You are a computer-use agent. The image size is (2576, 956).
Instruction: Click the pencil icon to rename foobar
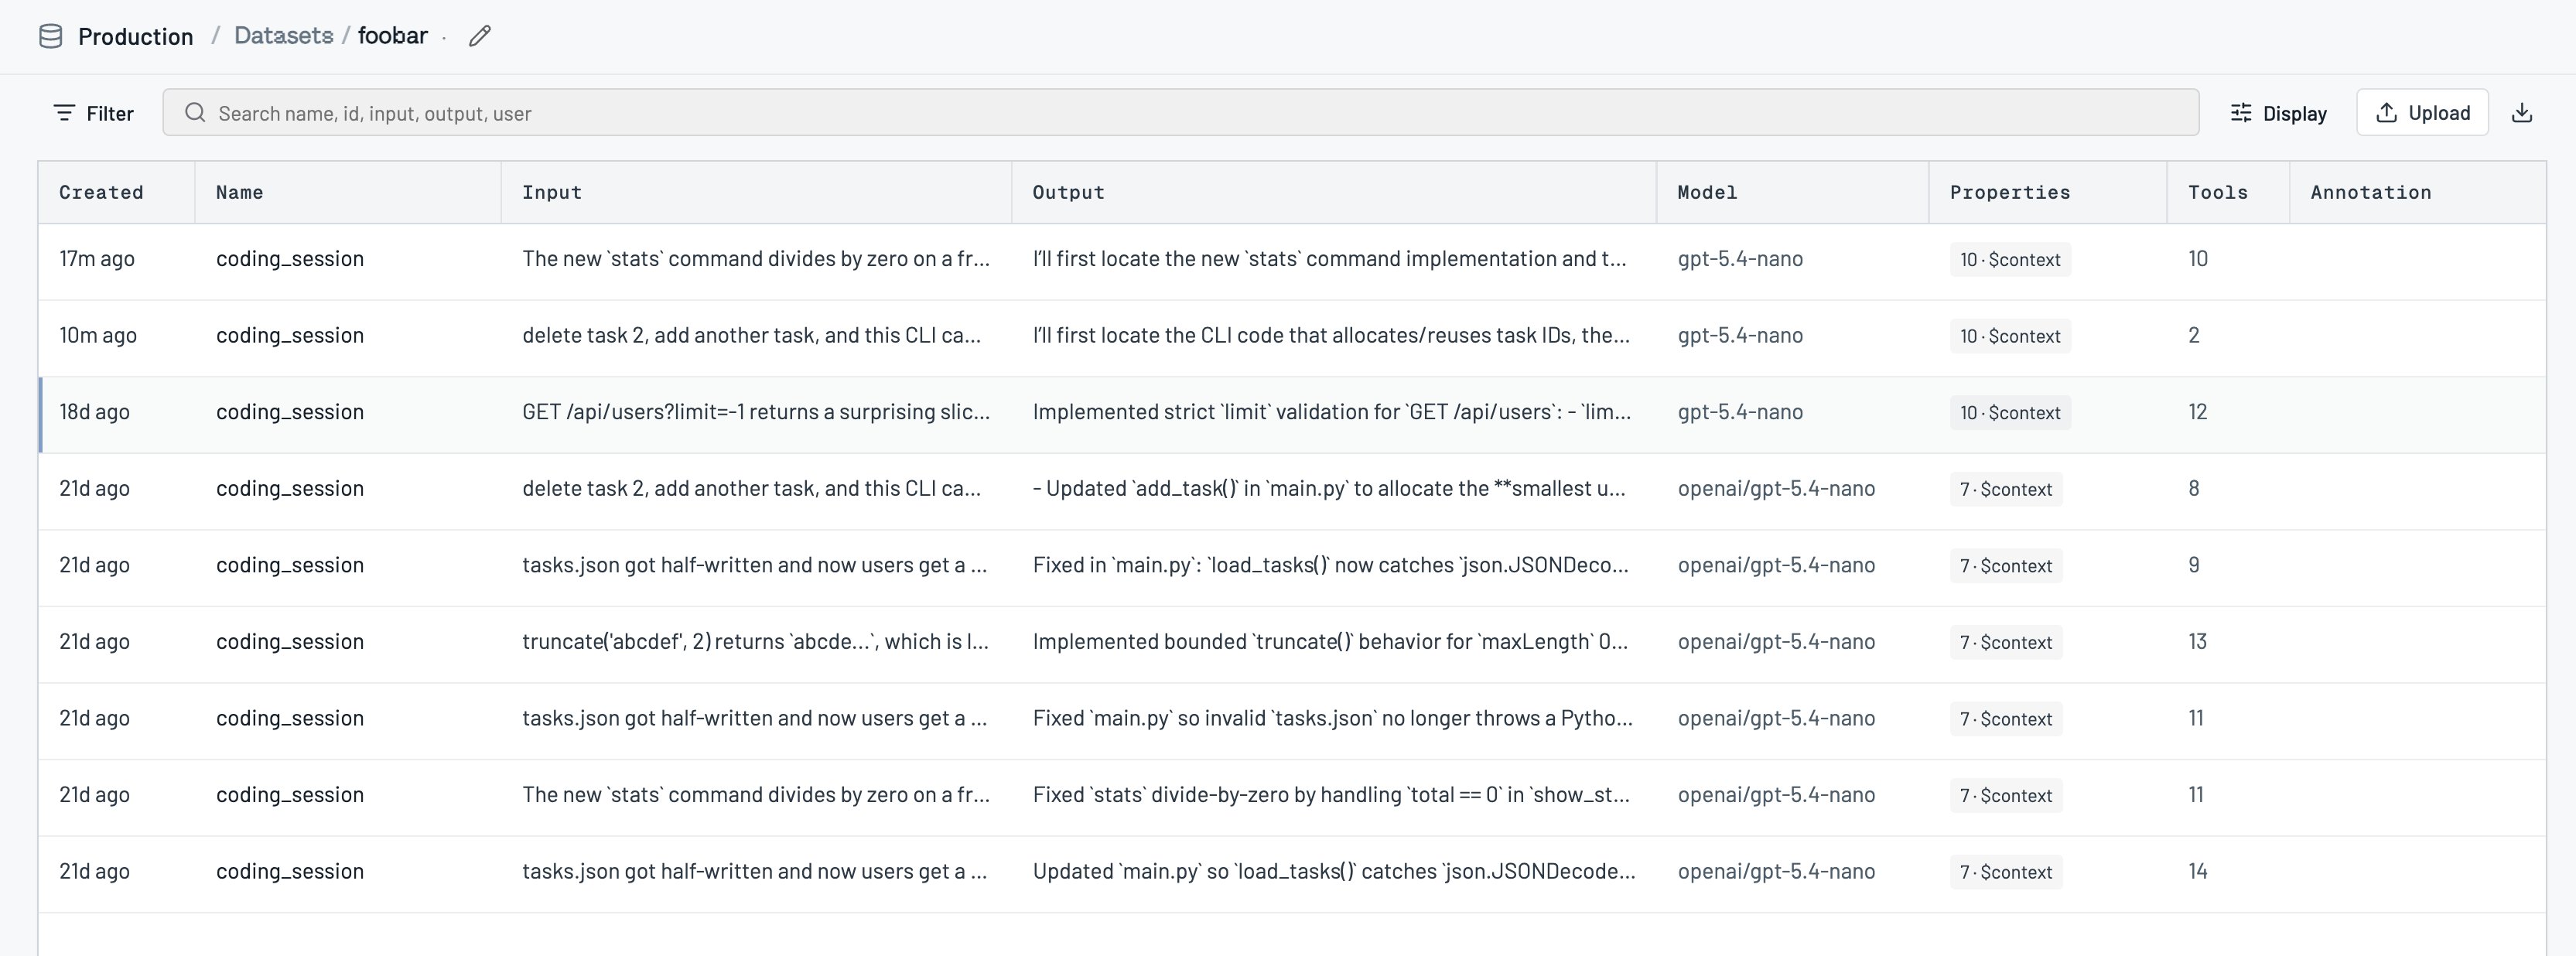pos(480,36)
